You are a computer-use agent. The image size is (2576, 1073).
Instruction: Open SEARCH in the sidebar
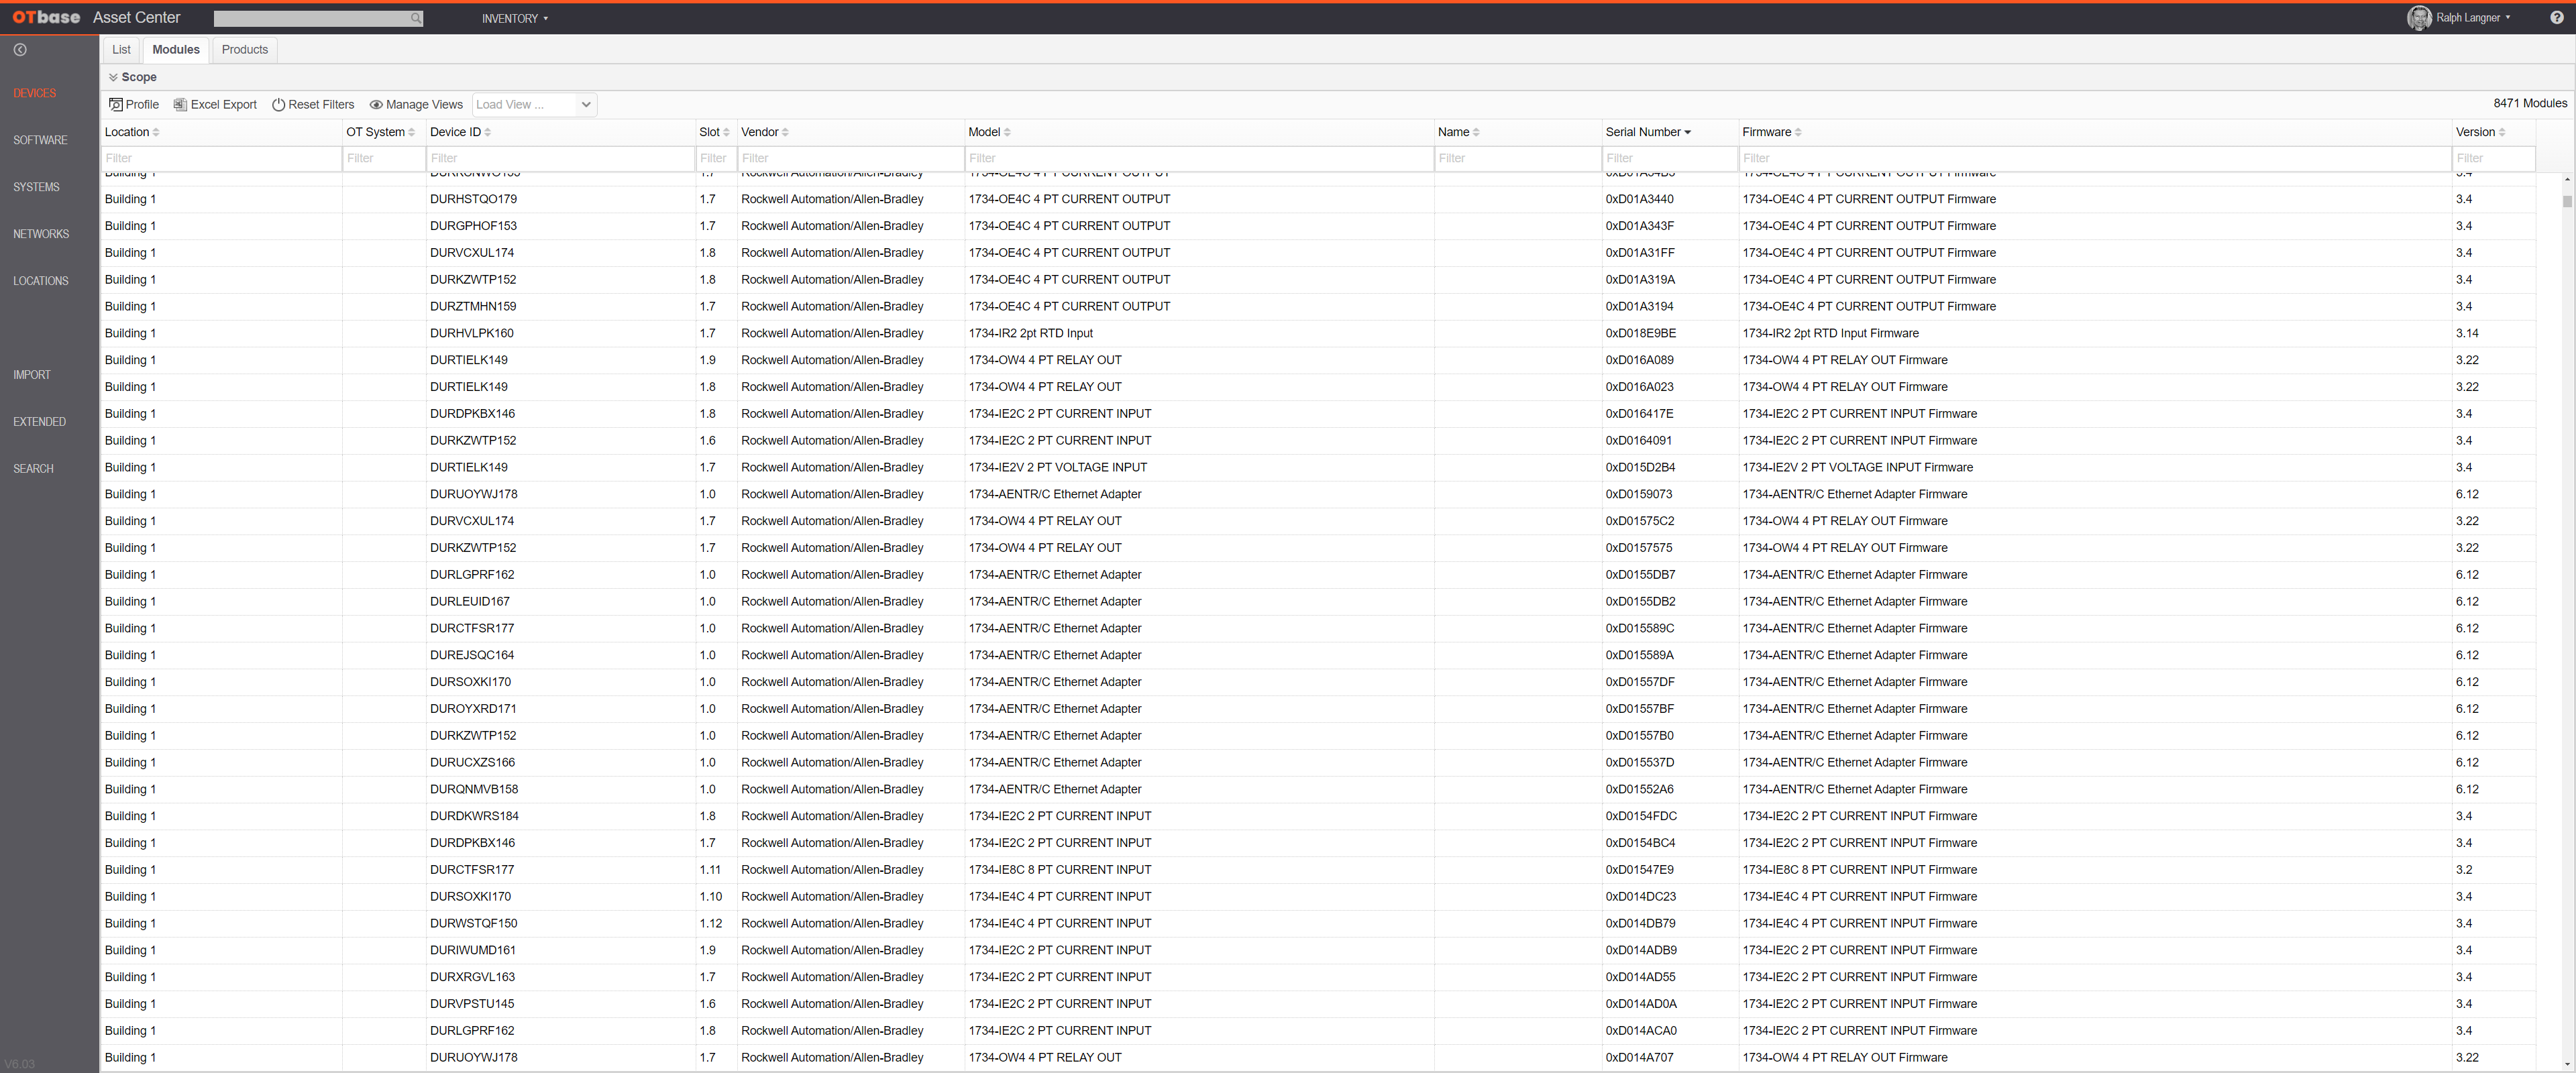(x=34, y=469)
